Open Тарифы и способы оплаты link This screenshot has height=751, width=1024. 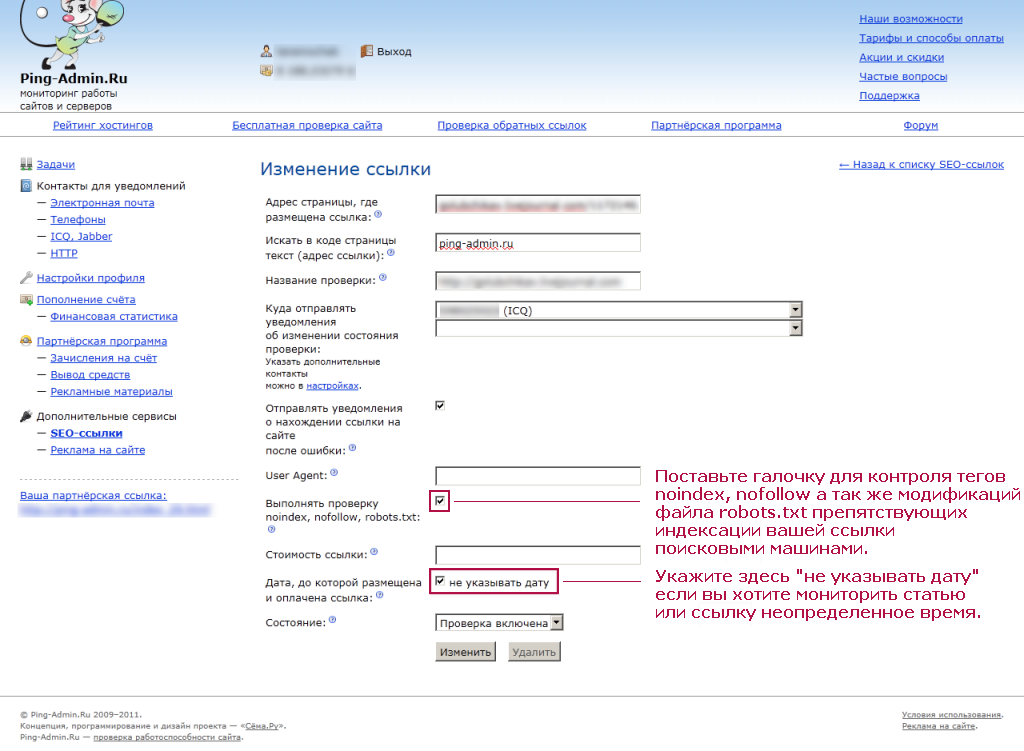(x=931, y=38)
